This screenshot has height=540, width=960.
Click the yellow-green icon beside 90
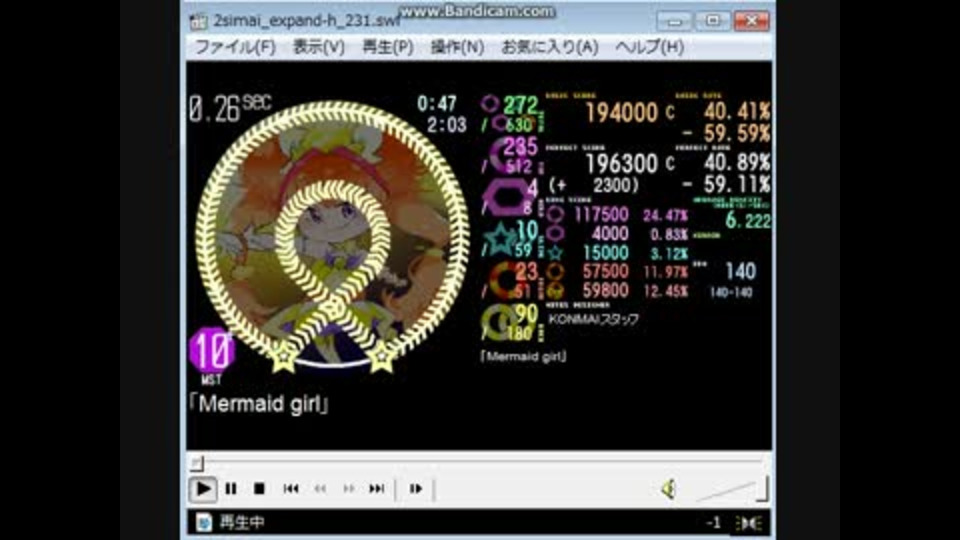(498, 322)
